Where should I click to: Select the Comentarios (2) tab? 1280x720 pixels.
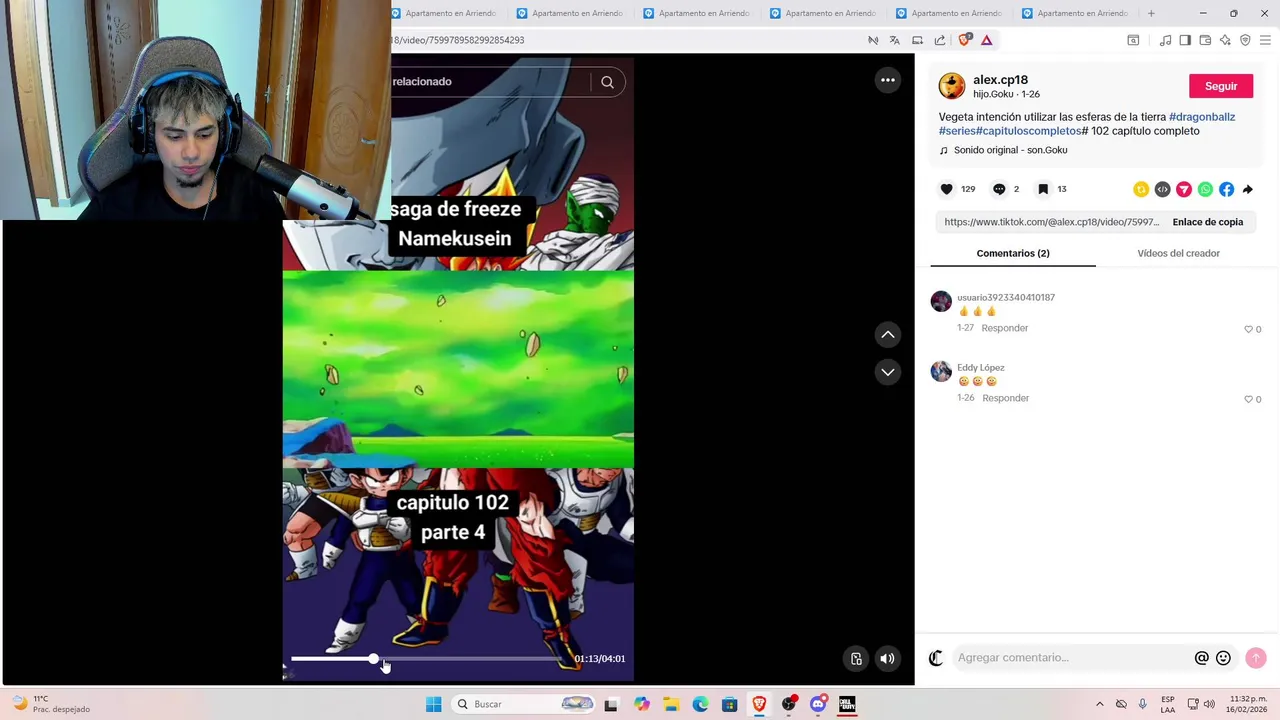pos(1013,253)
